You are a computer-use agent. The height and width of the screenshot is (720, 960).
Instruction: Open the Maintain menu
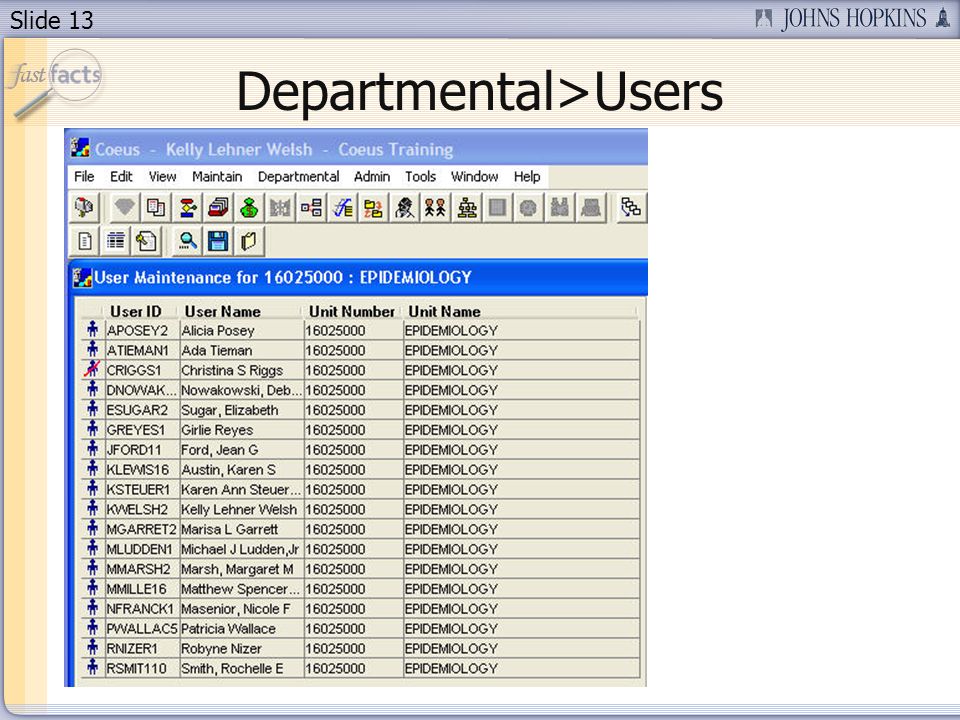click(x=217, y=177)
